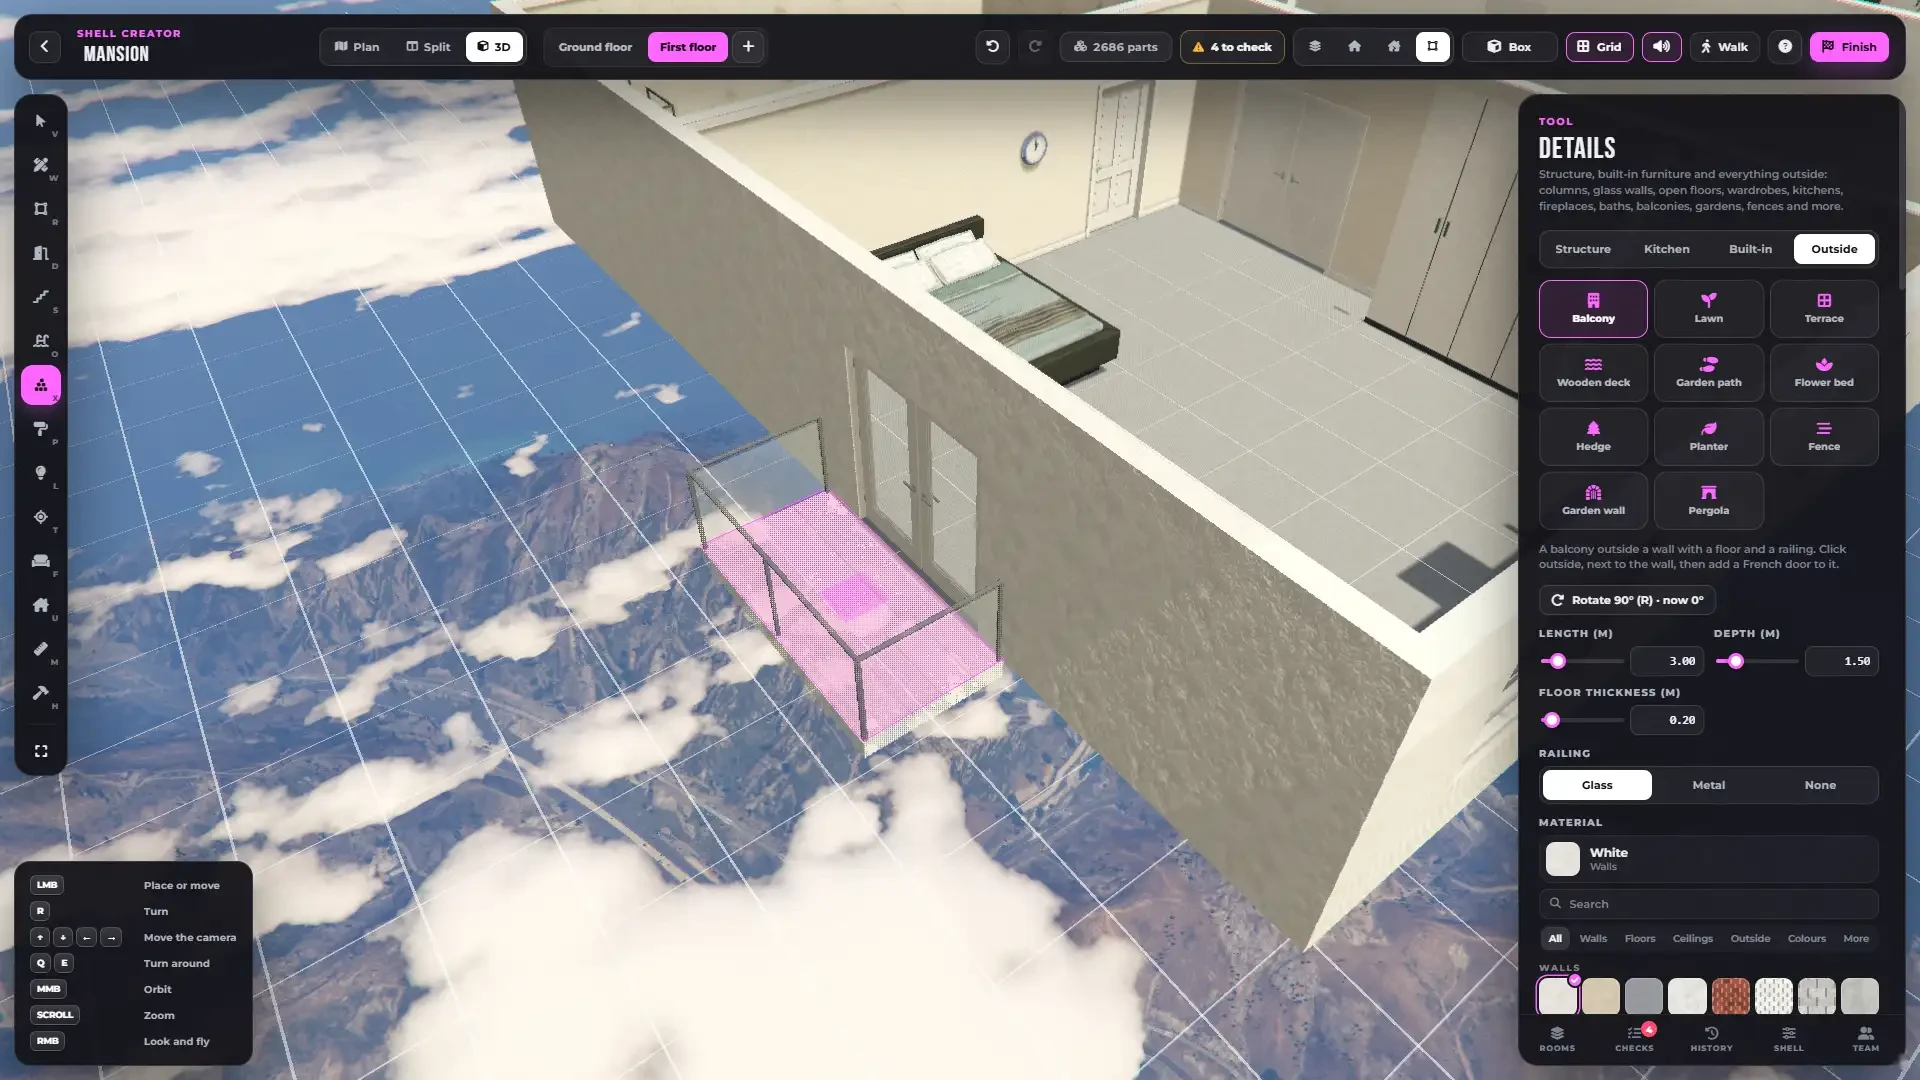The width and height of the screenshot is (1920, 1080).
Task: Select the cursor pointer tool in left toolbar
Action: [41, 121]
